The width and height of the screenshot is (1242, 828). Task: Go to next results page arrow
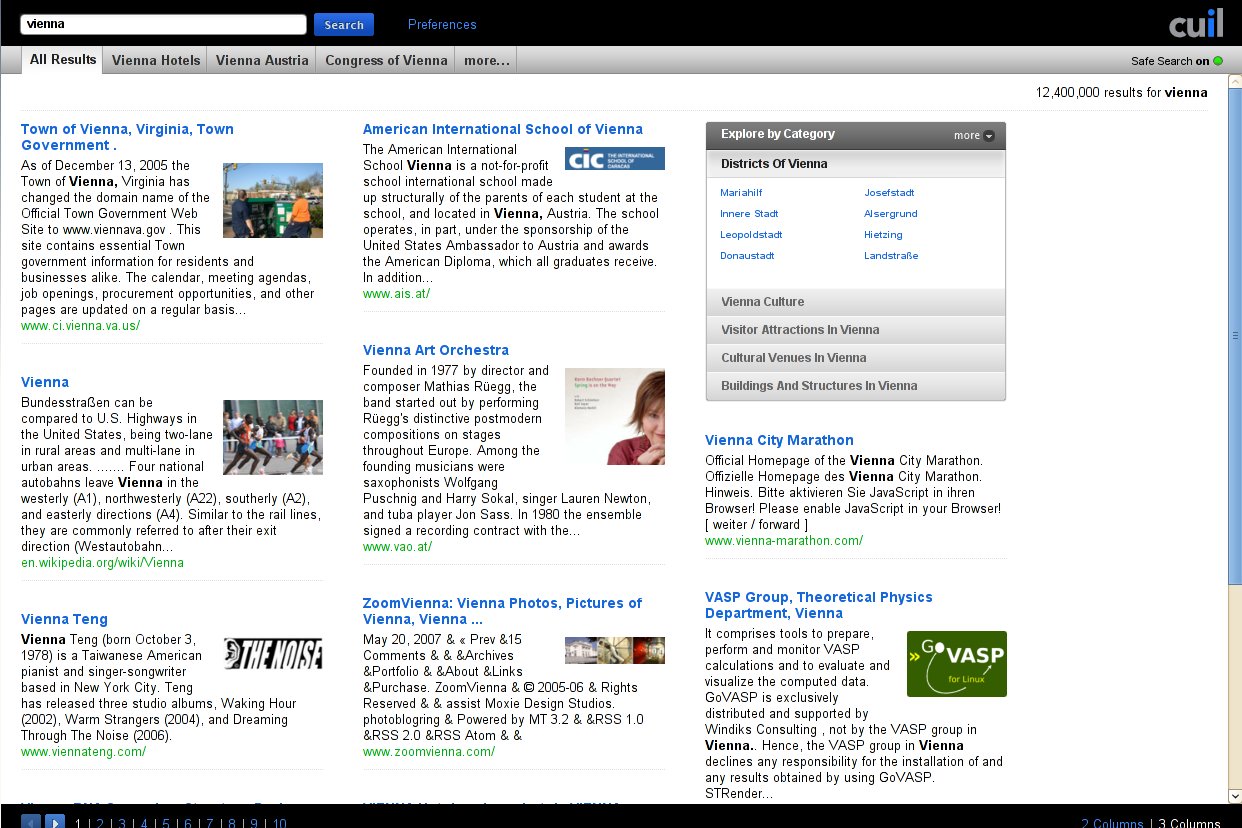click(x=55, y=822)
